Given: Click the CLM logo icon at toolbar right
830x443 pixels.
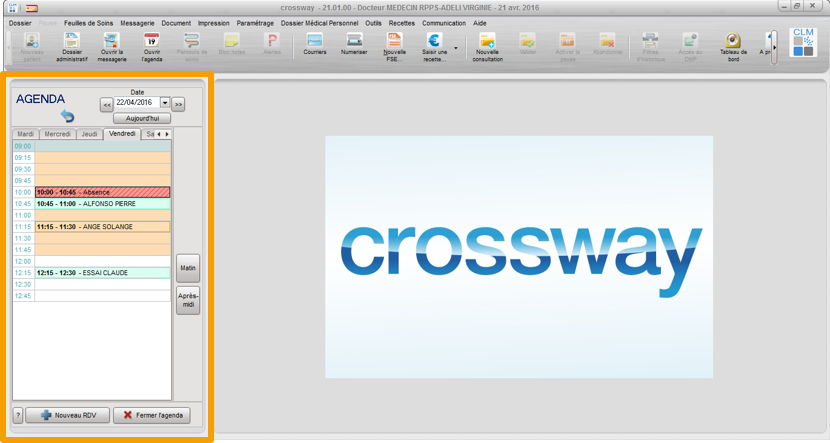Looking at the screenshot, I should click(803, 42).
